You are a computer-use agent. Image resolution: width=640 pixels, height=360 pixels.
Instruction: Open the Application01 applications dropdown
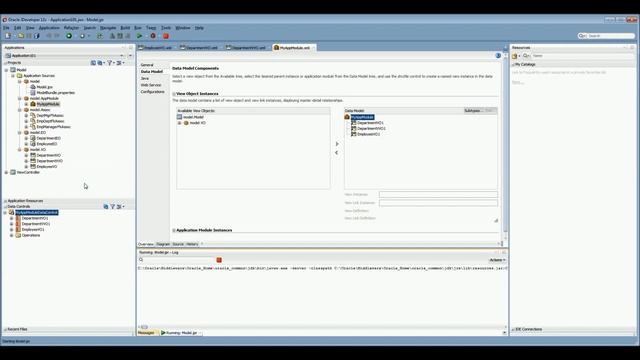coord(122,56)
